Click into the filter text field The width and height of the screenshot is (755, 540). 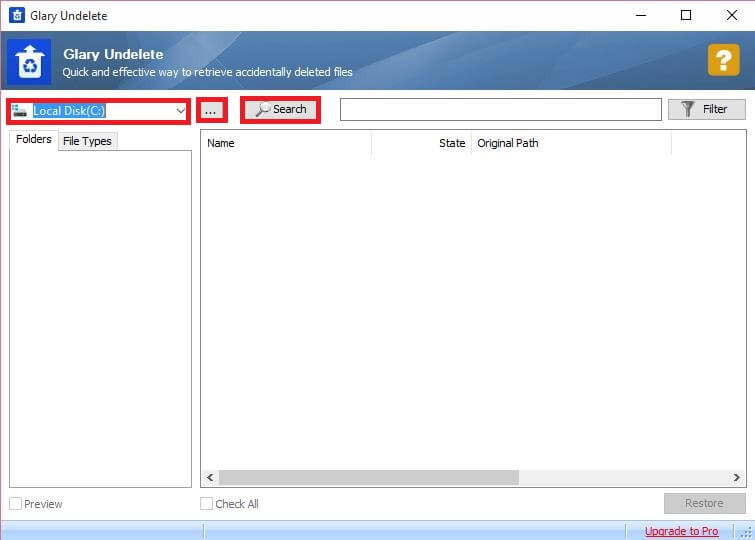tap(501, 109)
